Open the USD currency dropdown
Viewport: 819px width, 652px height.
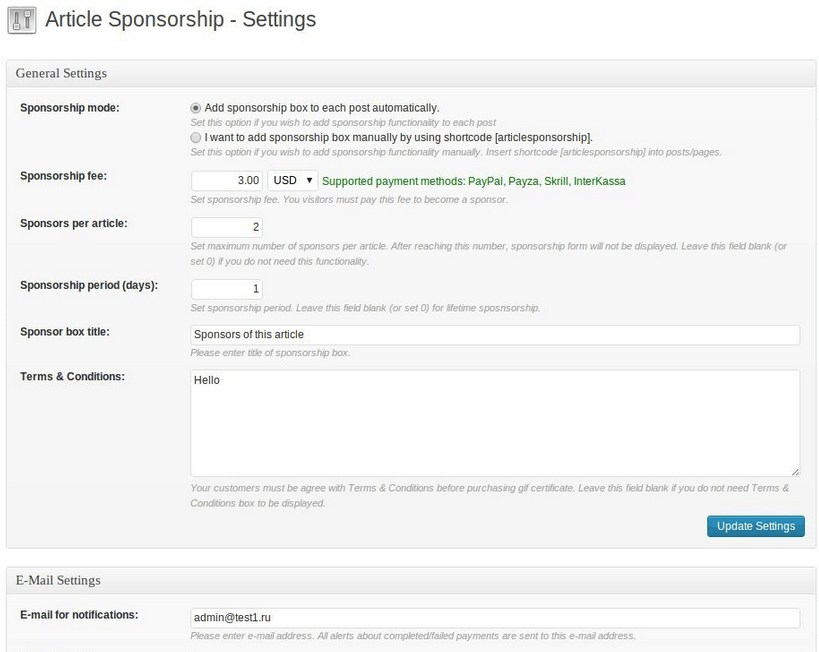click(292, 181)
